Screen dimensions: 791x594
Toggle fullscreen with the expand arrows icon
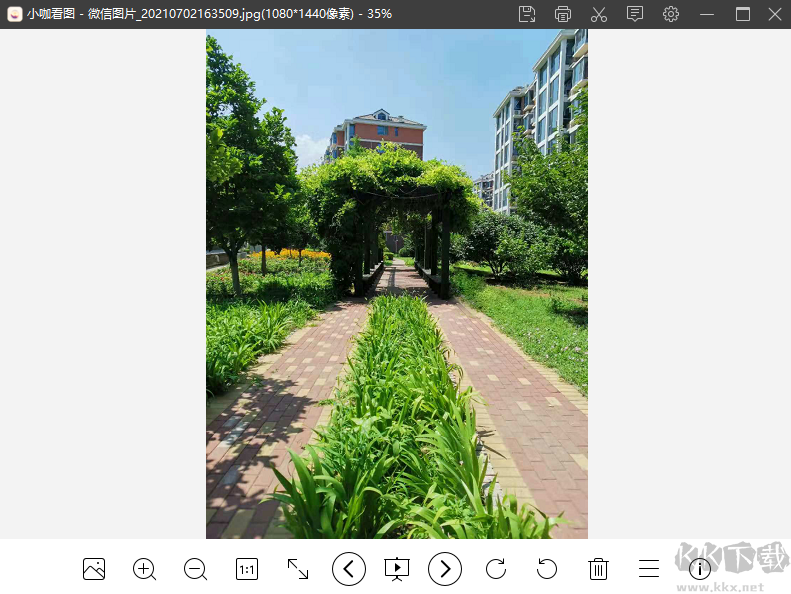click(x=298, y=569)
